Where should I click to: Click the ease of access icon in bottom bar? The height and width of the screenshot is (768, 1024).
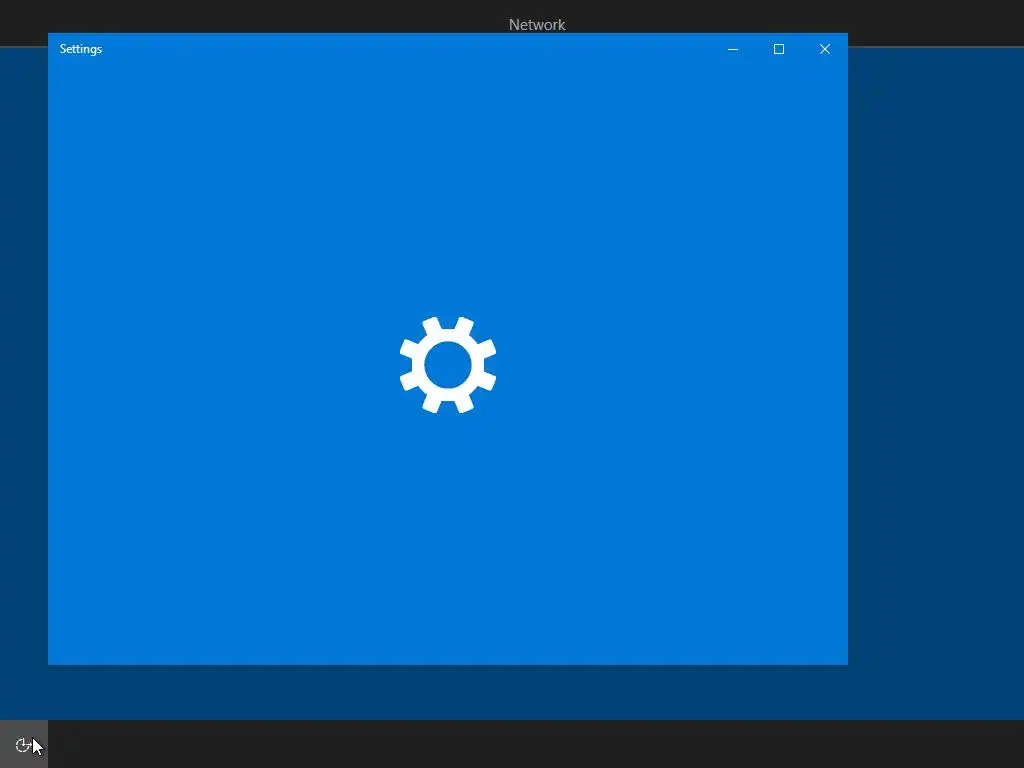pyautogui.click(x=24, y=744)
